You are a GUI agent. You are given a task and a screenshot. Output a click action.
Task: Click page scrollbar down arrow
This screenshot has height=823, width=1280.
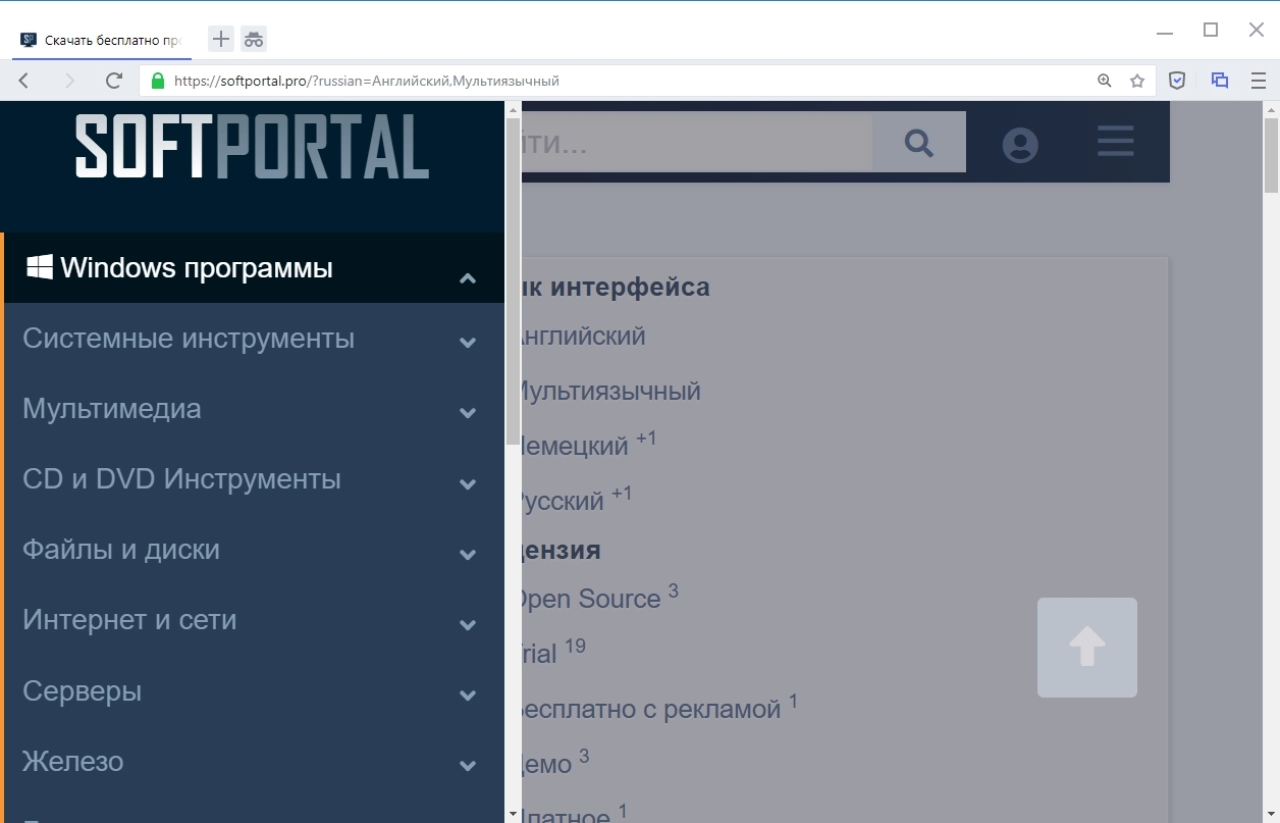(1272, 814)
